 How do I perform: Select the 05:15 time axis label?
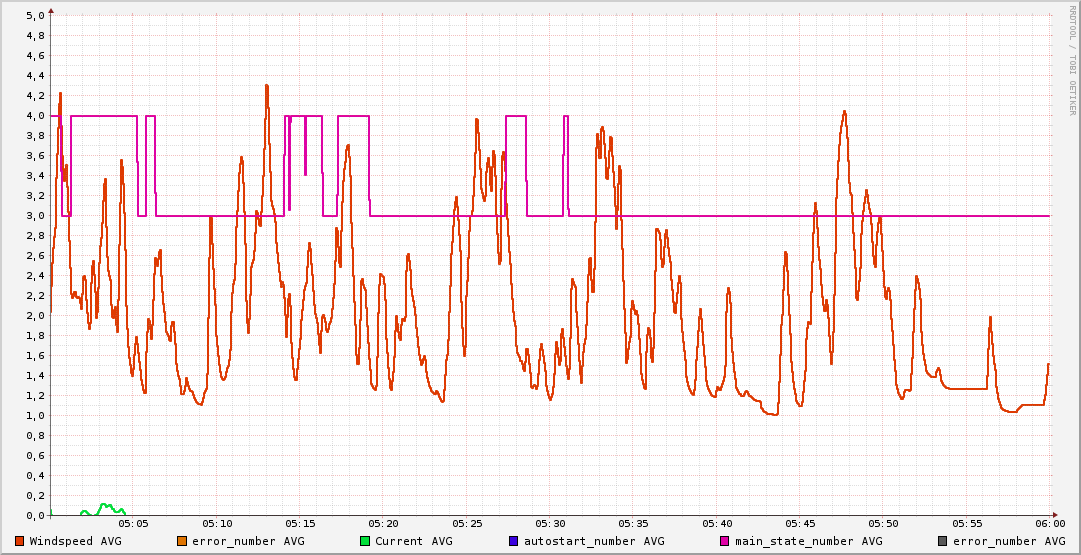pos(300,523)
